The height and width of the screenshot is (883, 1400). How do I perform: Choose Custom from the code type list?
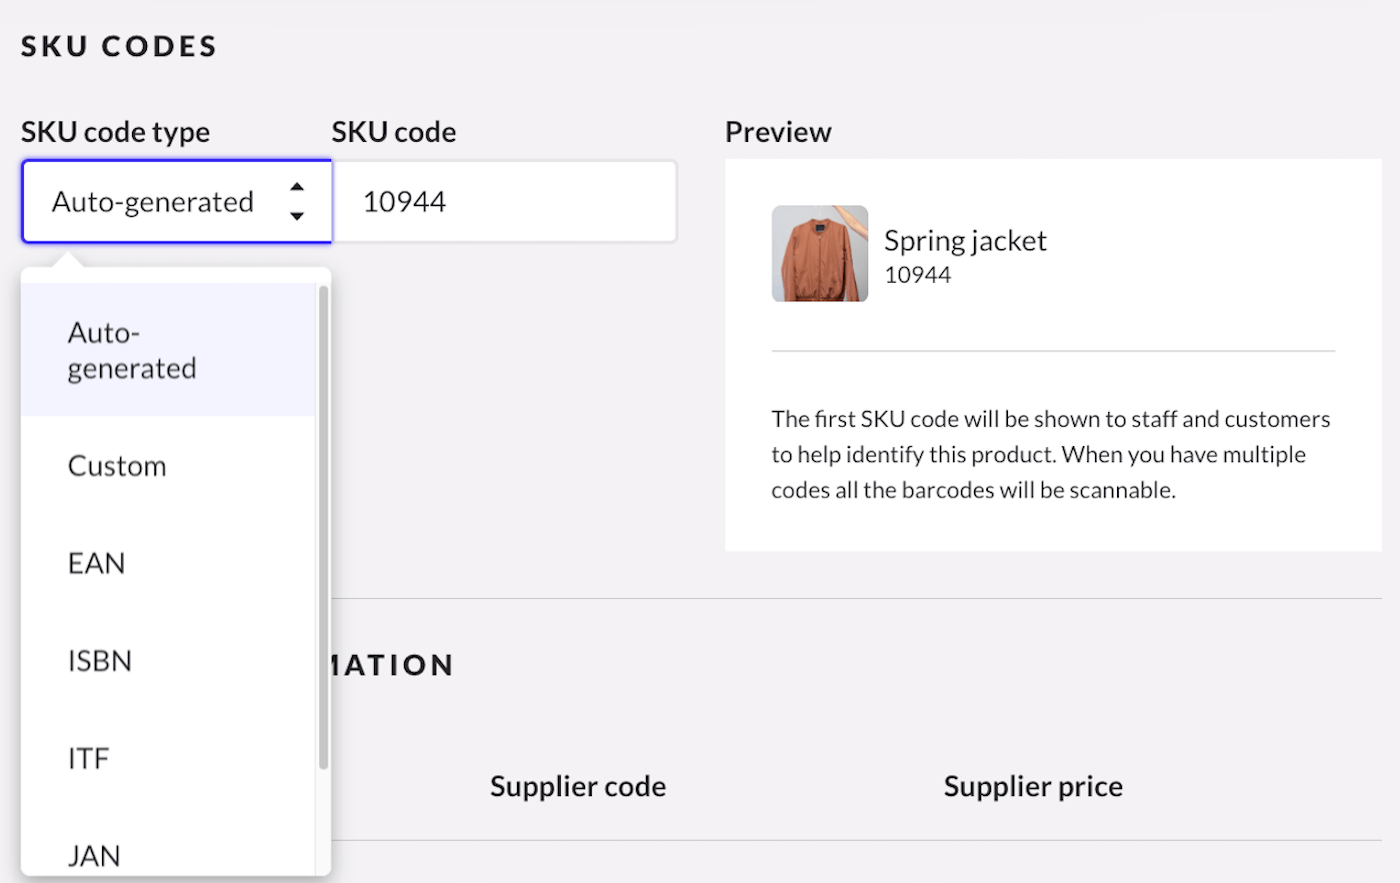117,466
